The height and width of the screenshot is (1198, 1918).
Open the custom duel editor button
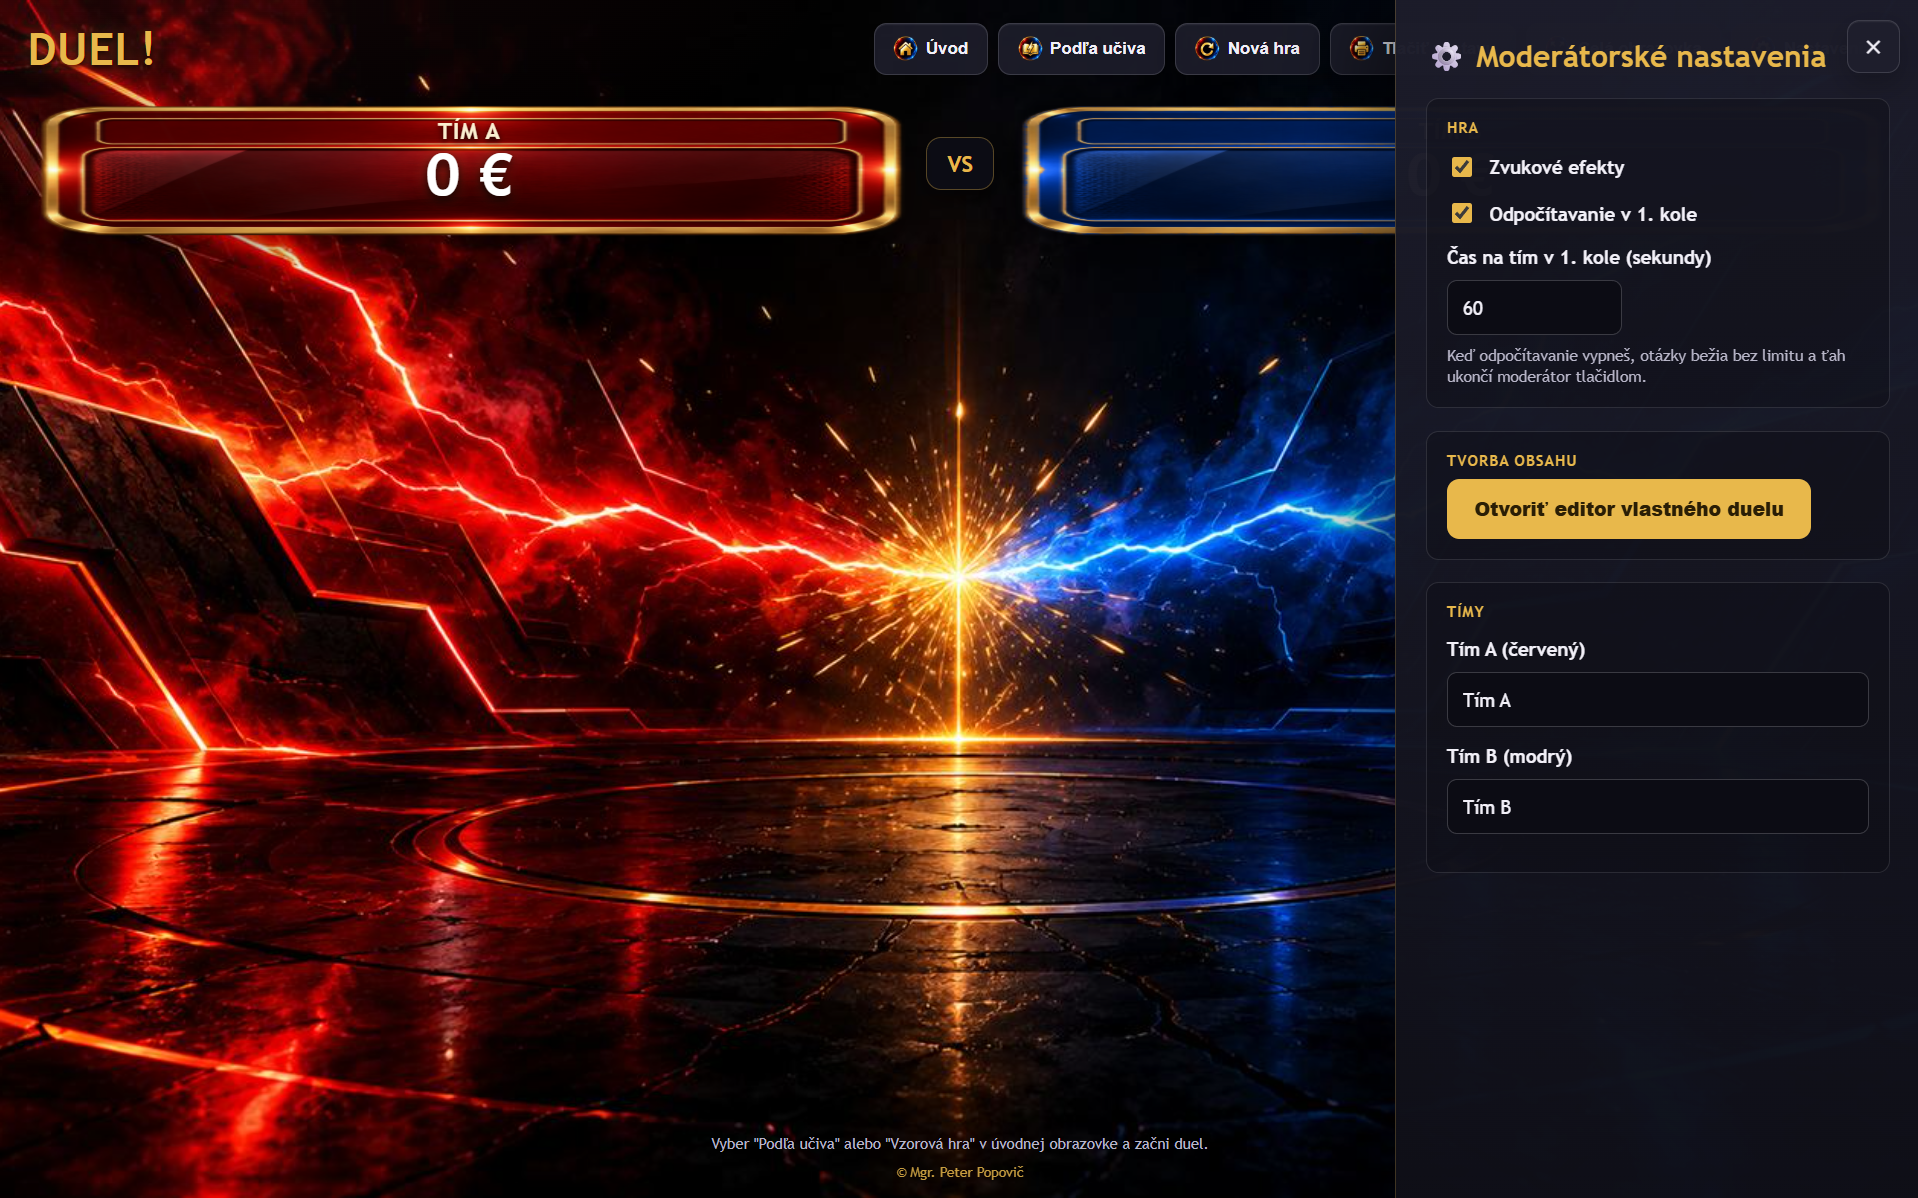[x=1628, y=509]
